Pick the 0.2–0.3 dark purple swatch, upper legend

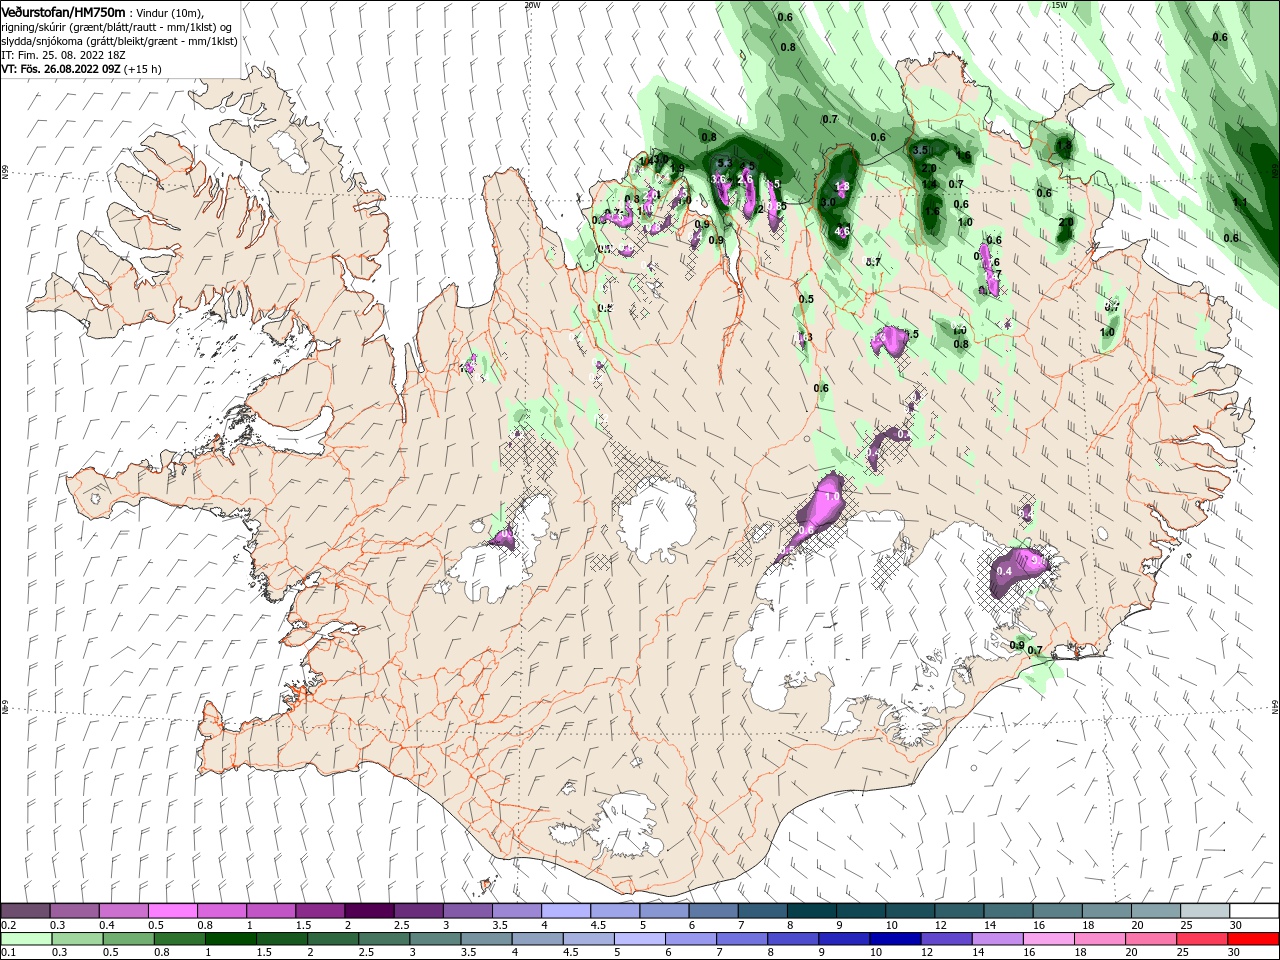pyautogui.click(x=25, y=911)
